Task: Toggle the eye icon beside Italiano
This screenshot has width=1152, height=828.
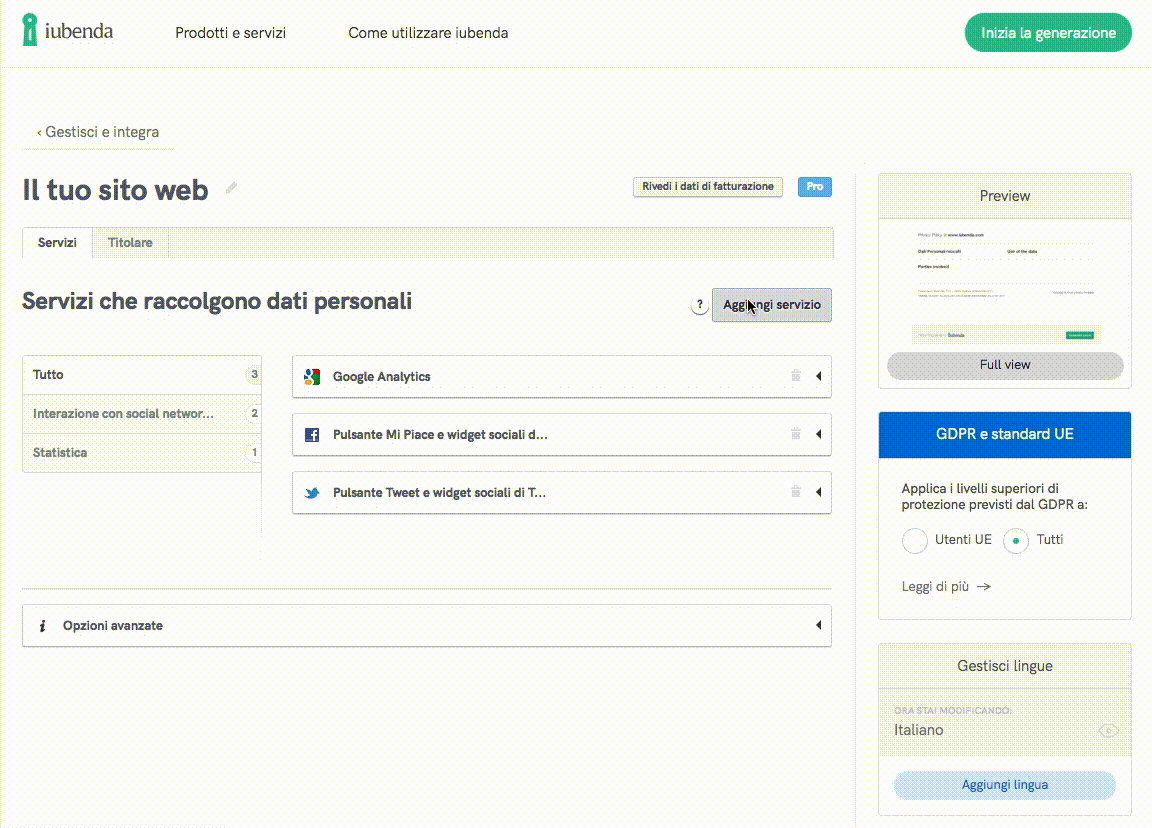Action: [1107, 731]
